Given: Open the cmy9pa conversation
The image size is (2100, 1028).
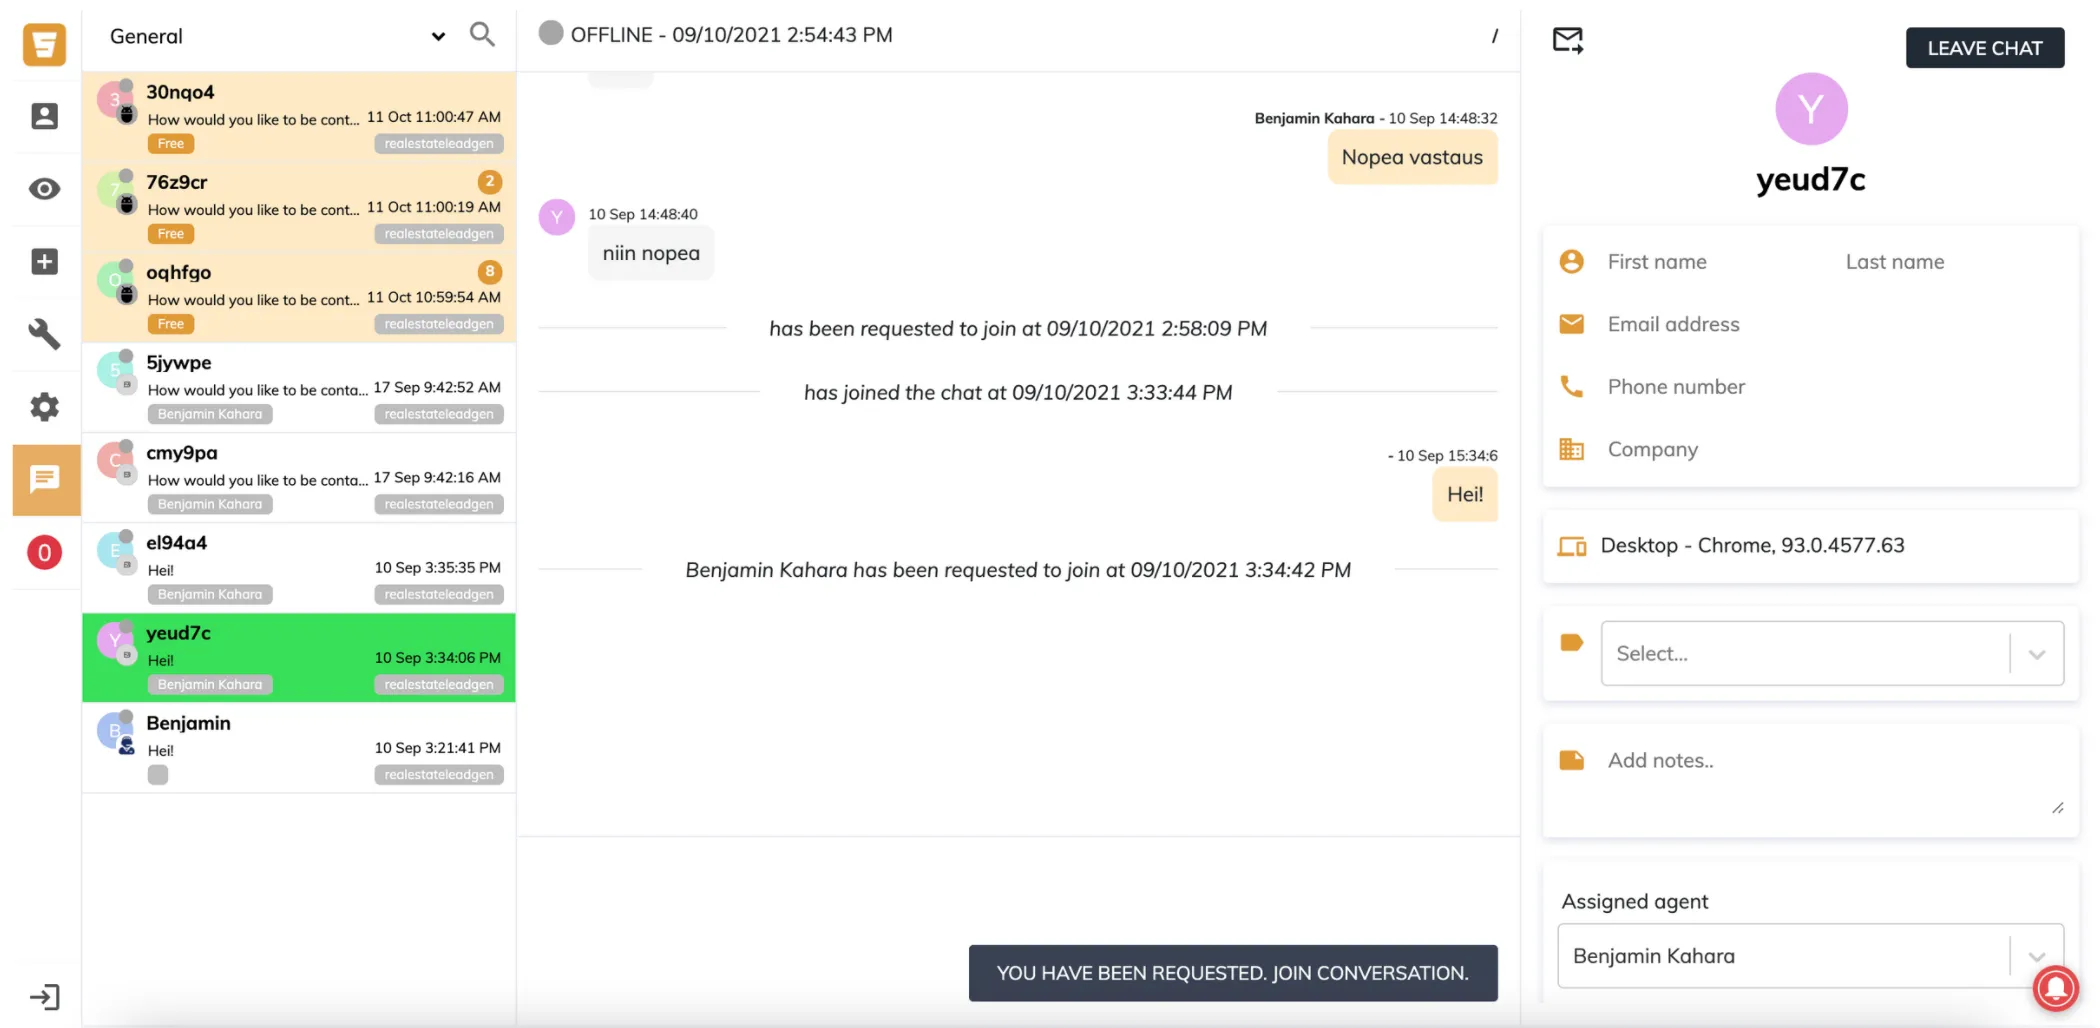Looking at the screenshot, I should (x=299, y=477).
